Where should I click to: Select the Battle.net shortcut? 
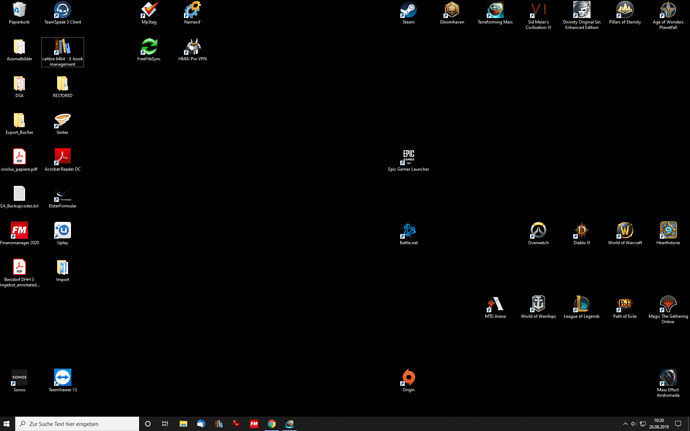click(x=408, y=233)
